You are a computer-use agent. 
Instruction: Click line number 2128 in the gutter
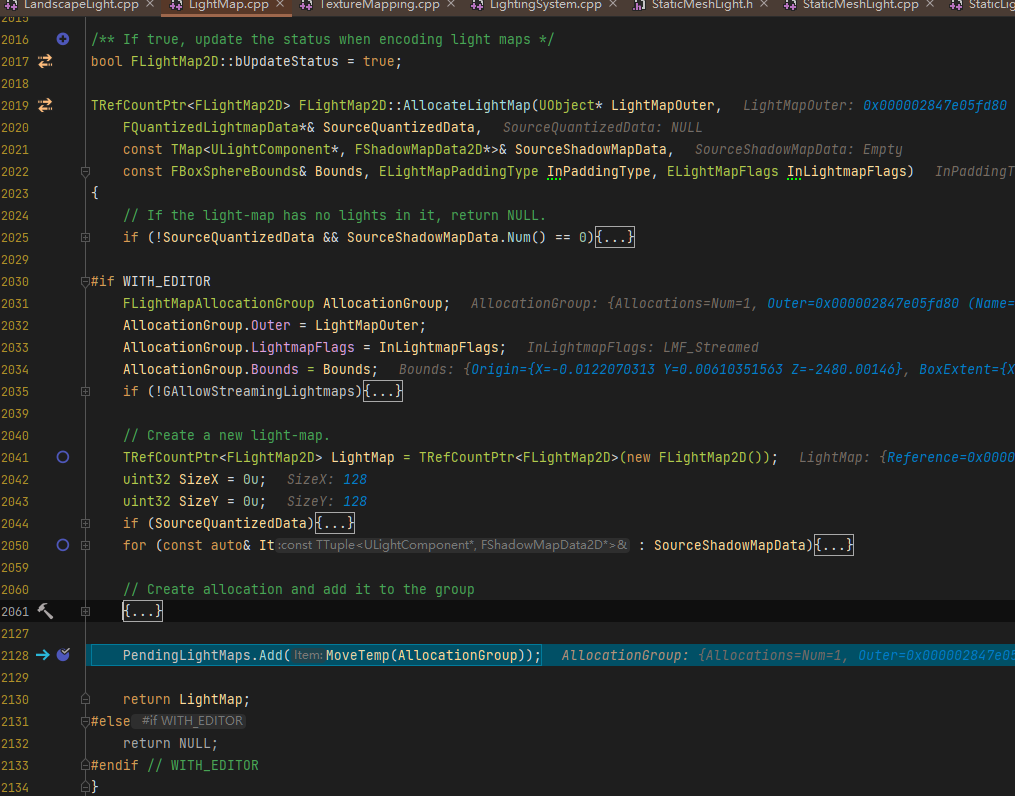[x=15, y=655]
